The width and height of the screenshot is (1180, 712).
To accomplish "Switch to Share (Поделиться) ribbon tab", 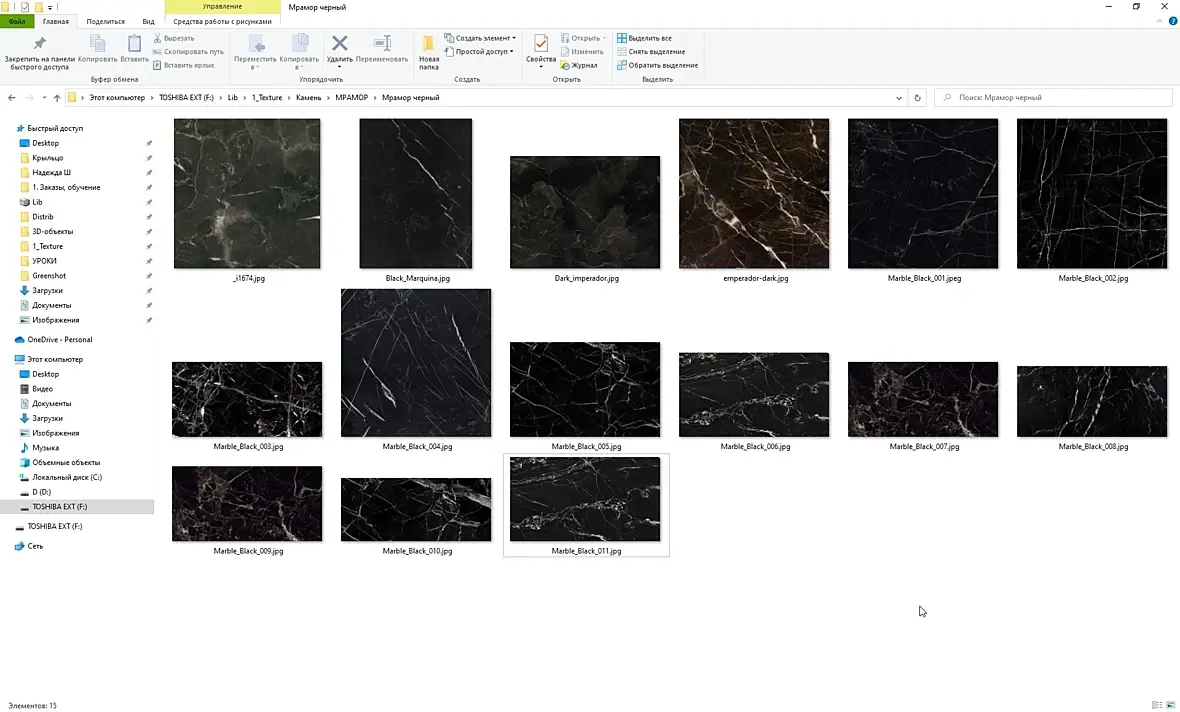I will point(105,22).
